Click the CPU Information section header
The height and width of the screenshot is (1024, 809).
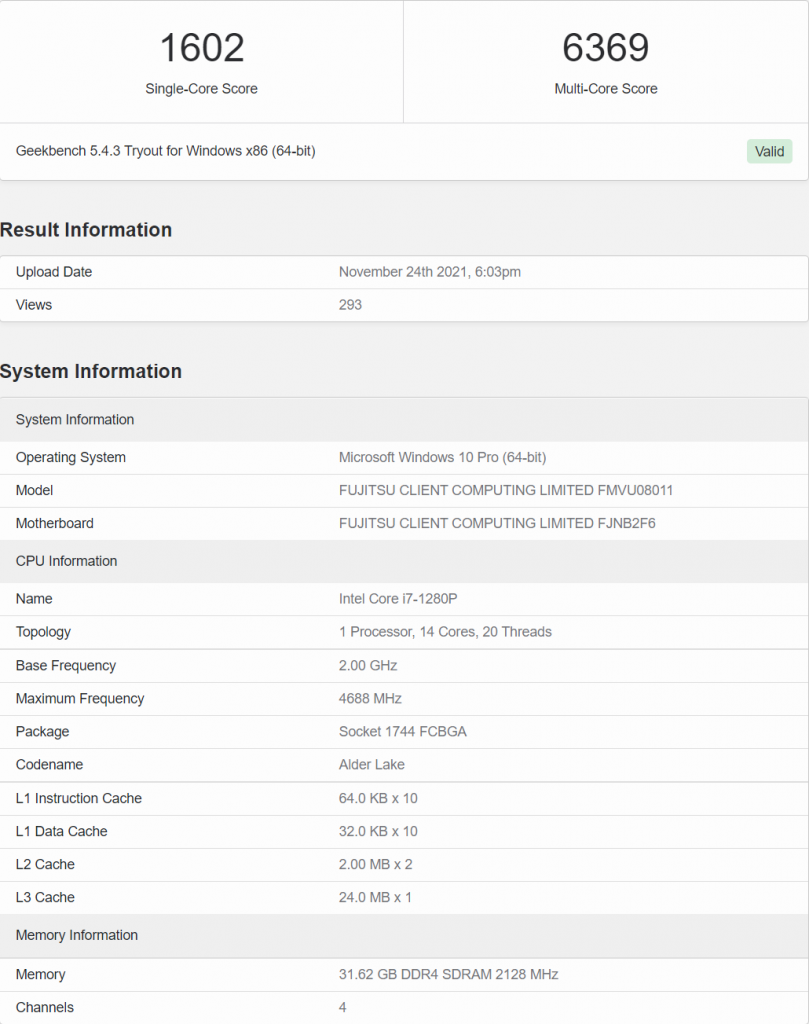click(66, 561)
